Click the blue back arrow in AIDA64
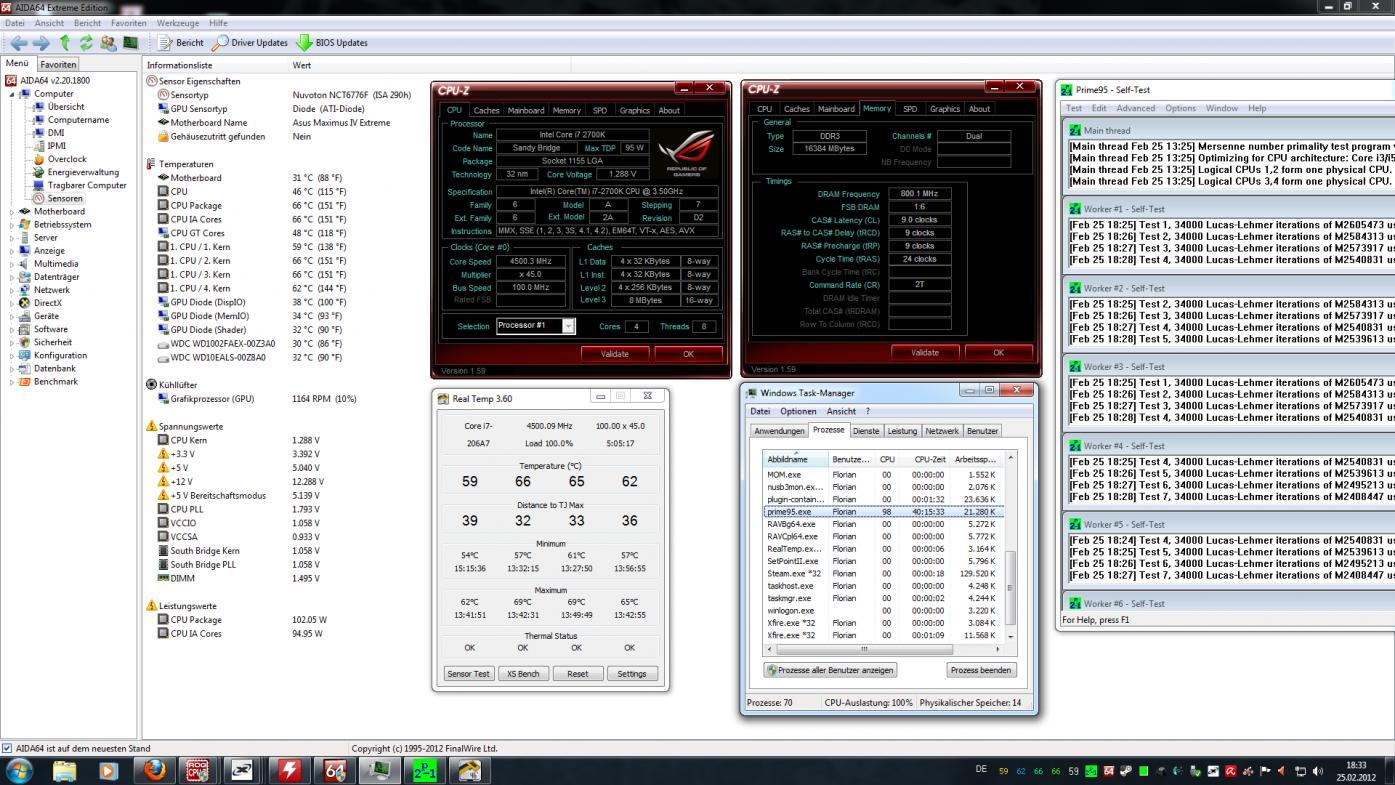Screen dimensions: 1395x785 point(18,43)
